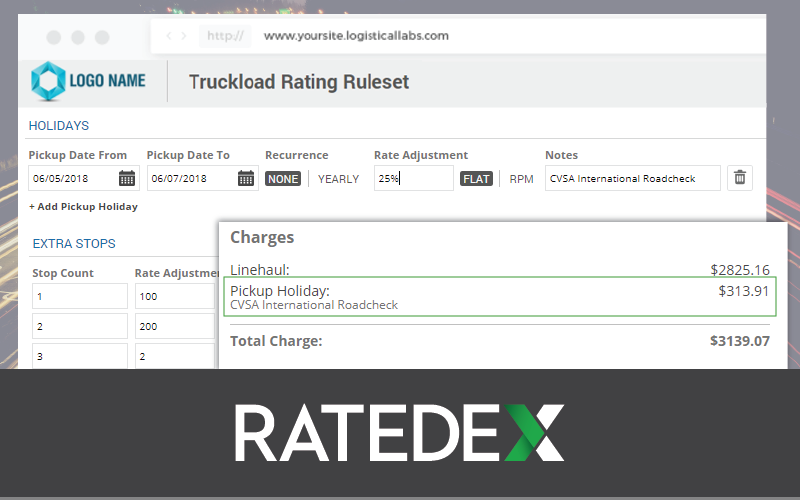This screenshot has width=800, height=500.
Task: Click the http:// protocol box
Action: (225, 36)
